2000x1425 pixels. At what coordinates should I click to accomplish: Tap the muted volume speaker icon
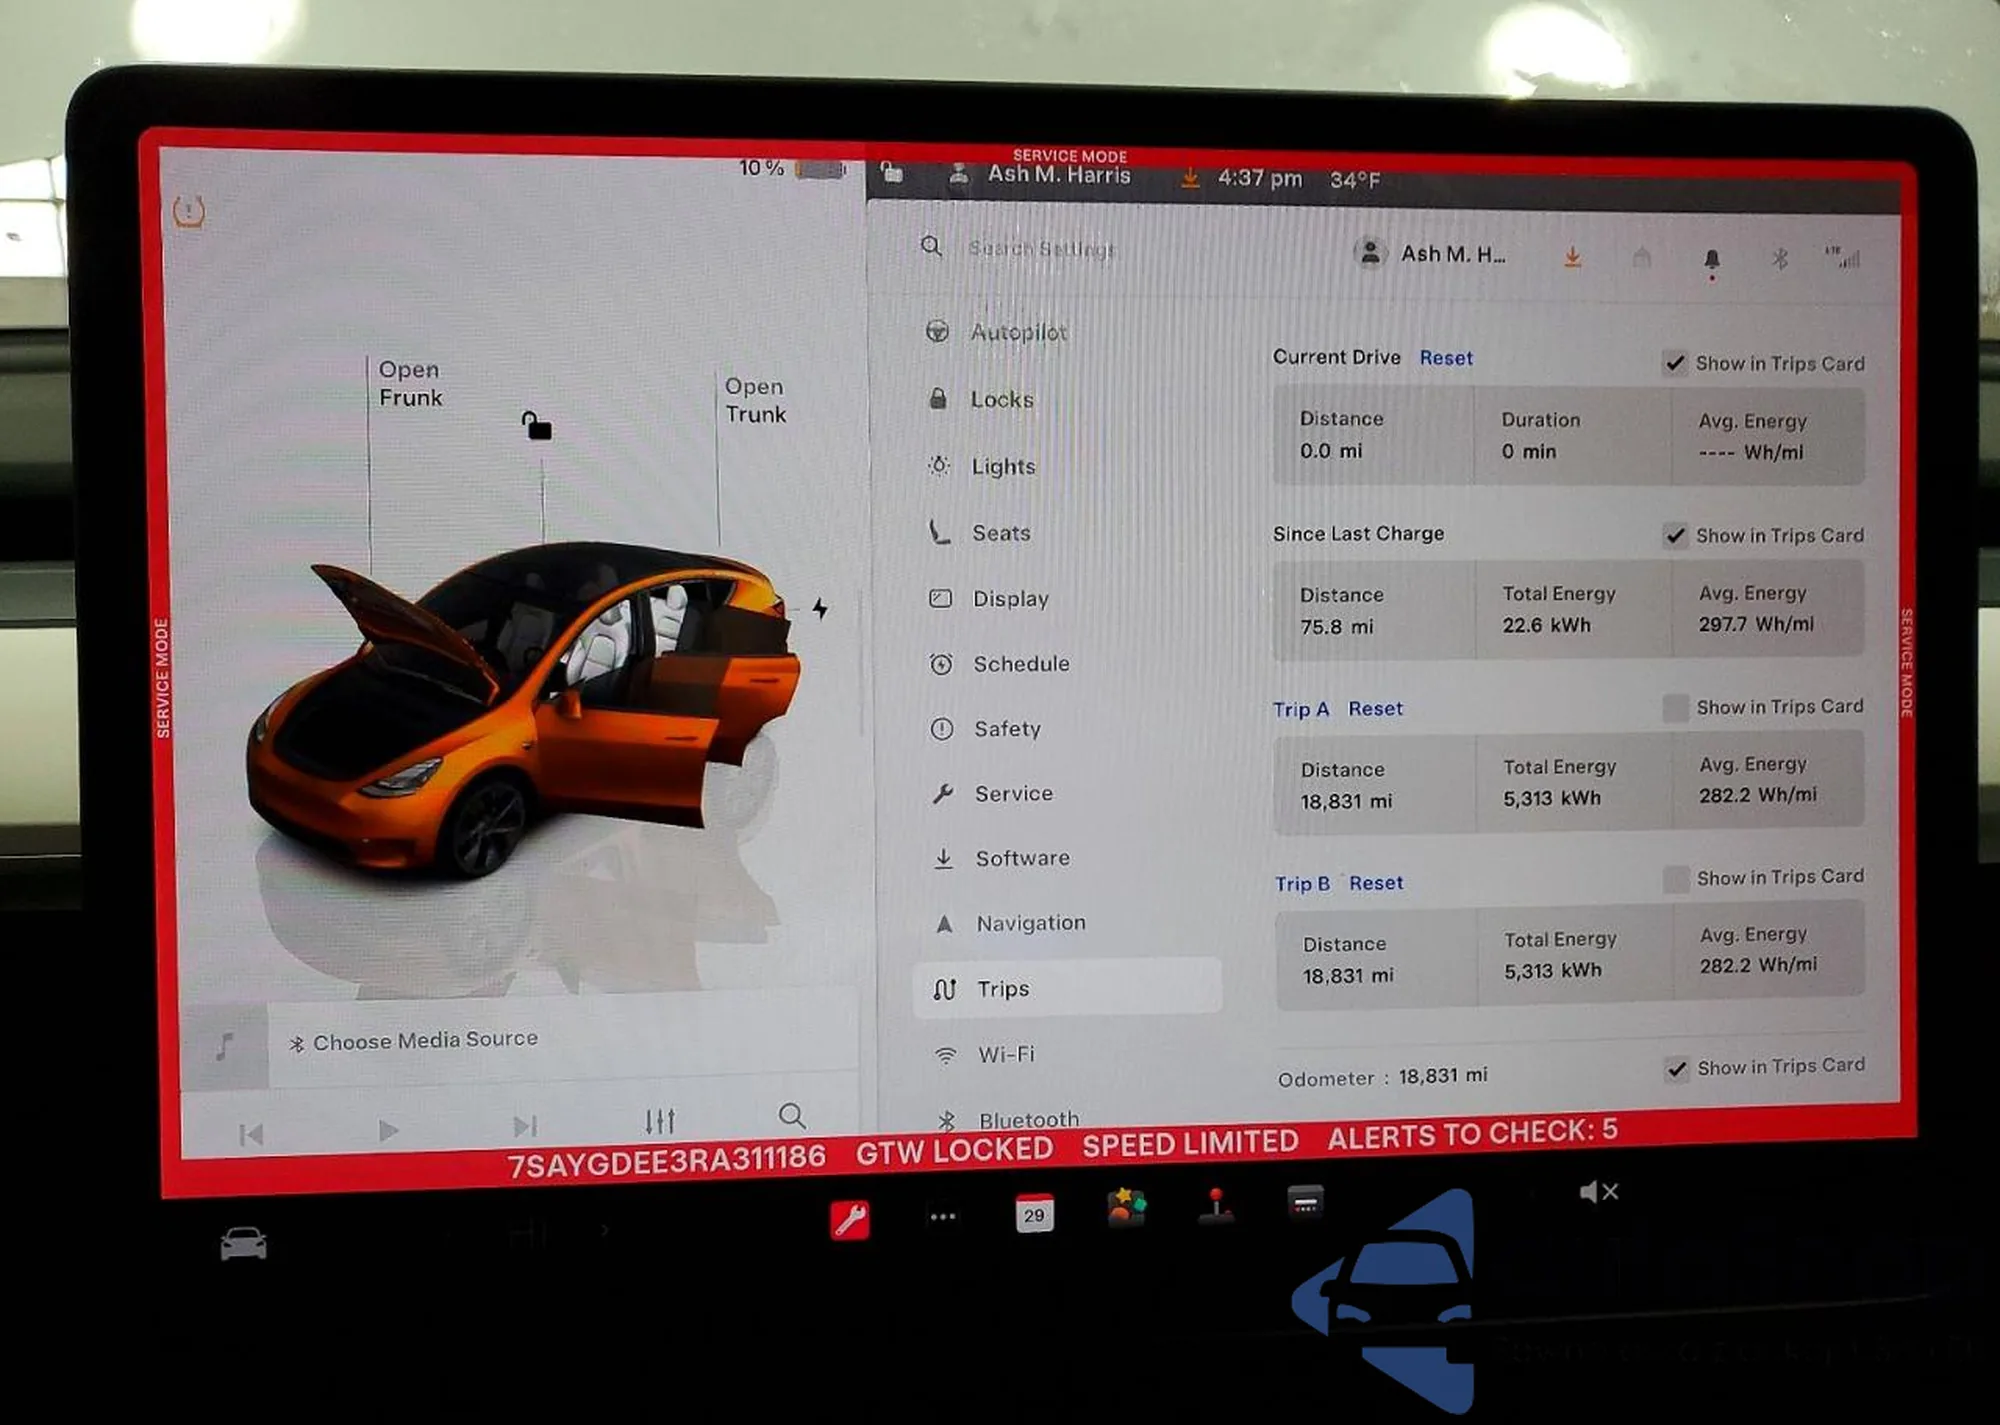point(1597,1192)
